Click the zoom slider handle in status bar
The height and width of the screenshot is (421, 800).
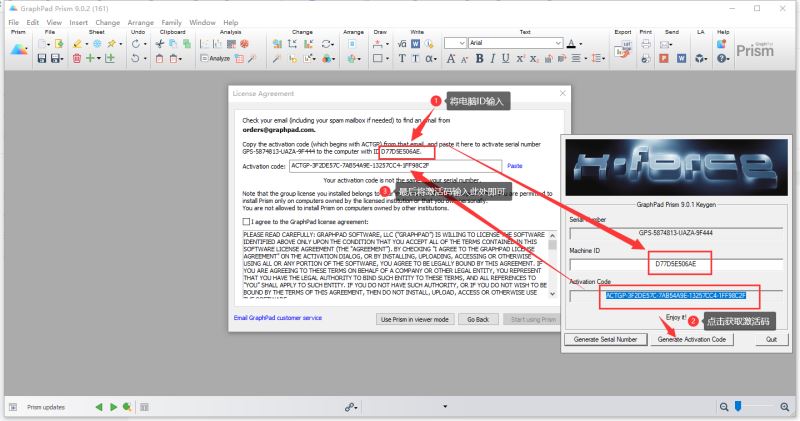(x=738, y=406)
